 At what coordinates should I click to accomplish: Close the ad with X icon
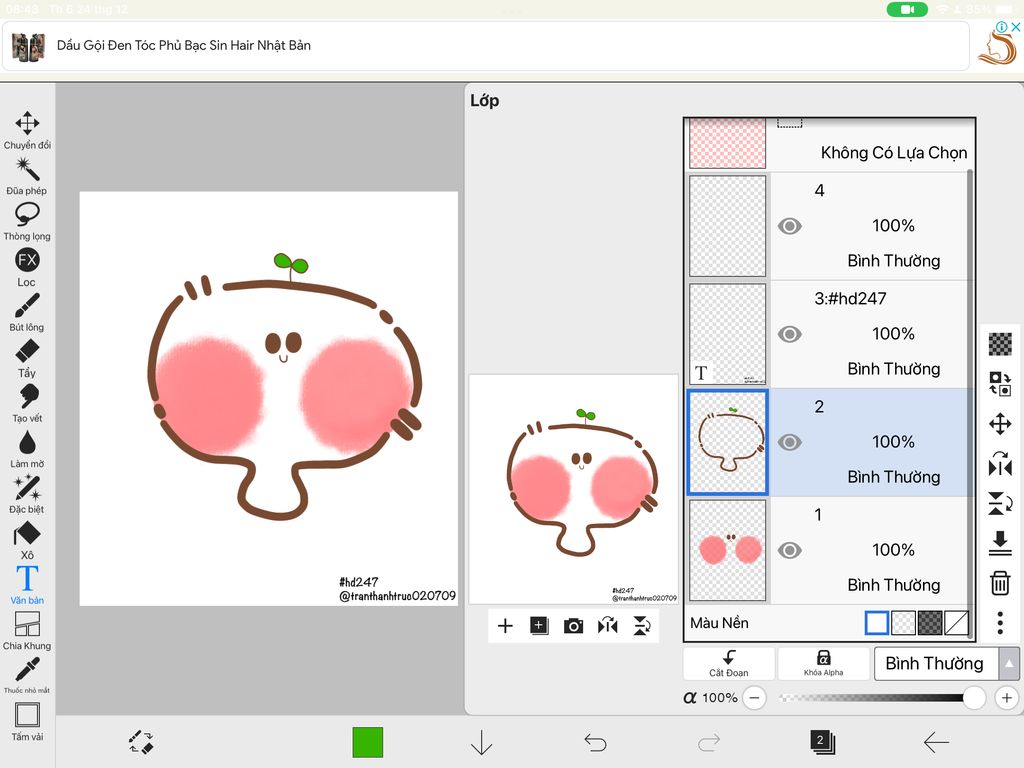coord(1016,27)
